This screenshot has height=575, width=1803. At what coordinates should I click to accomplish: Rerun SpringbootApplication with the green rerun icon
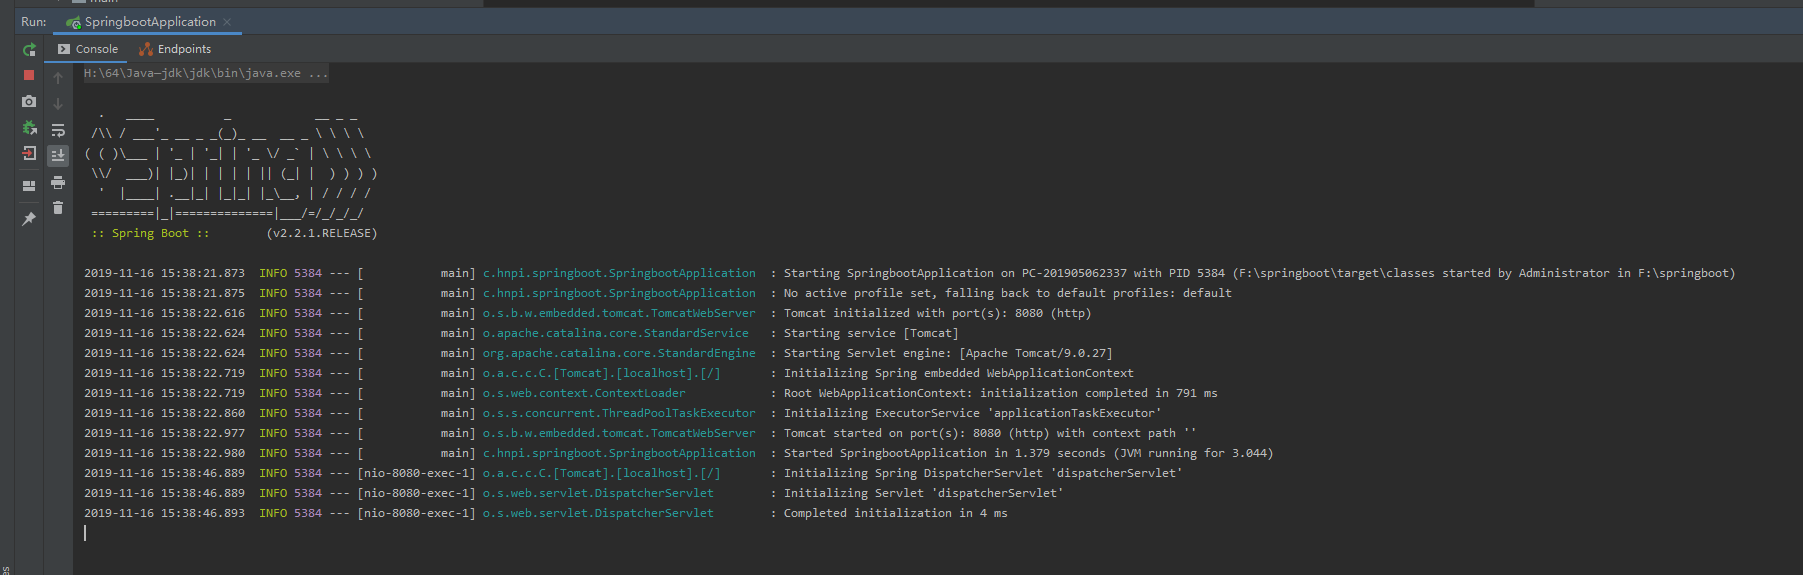coord(29,50)
